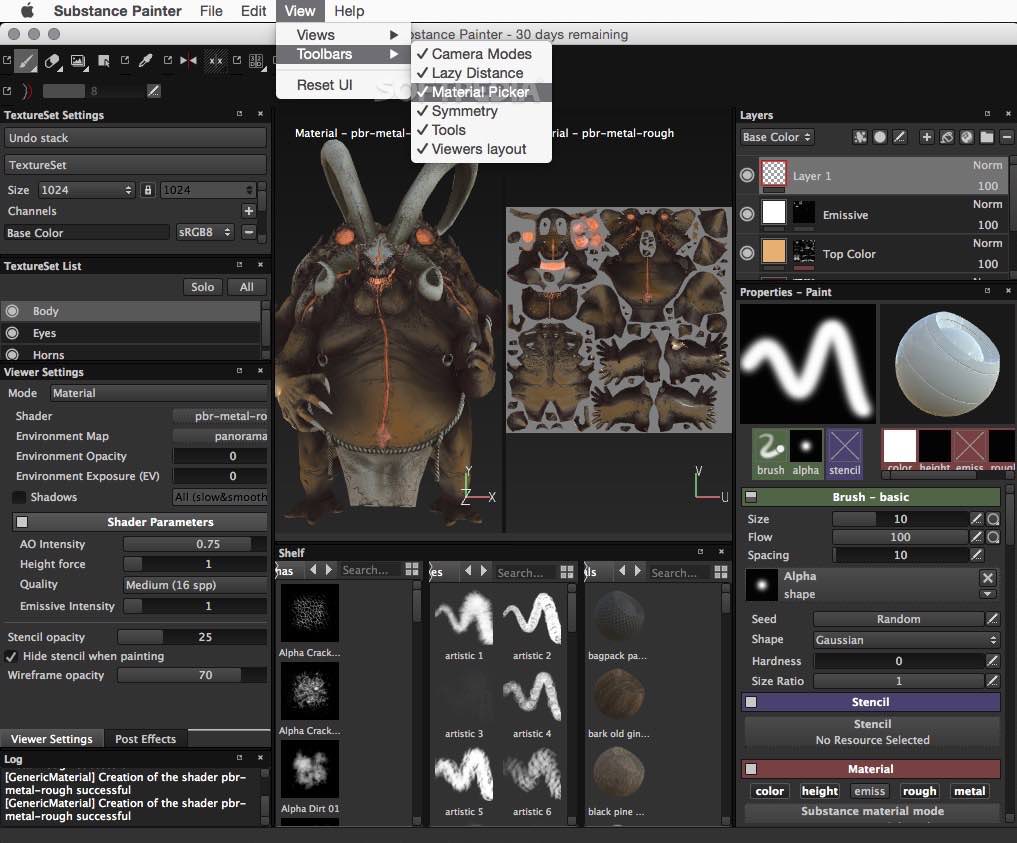Adjust the Wireframe opacity slider
This screenshot has height=843, width=1017.
pyautogui.click(x=192, y=675)
